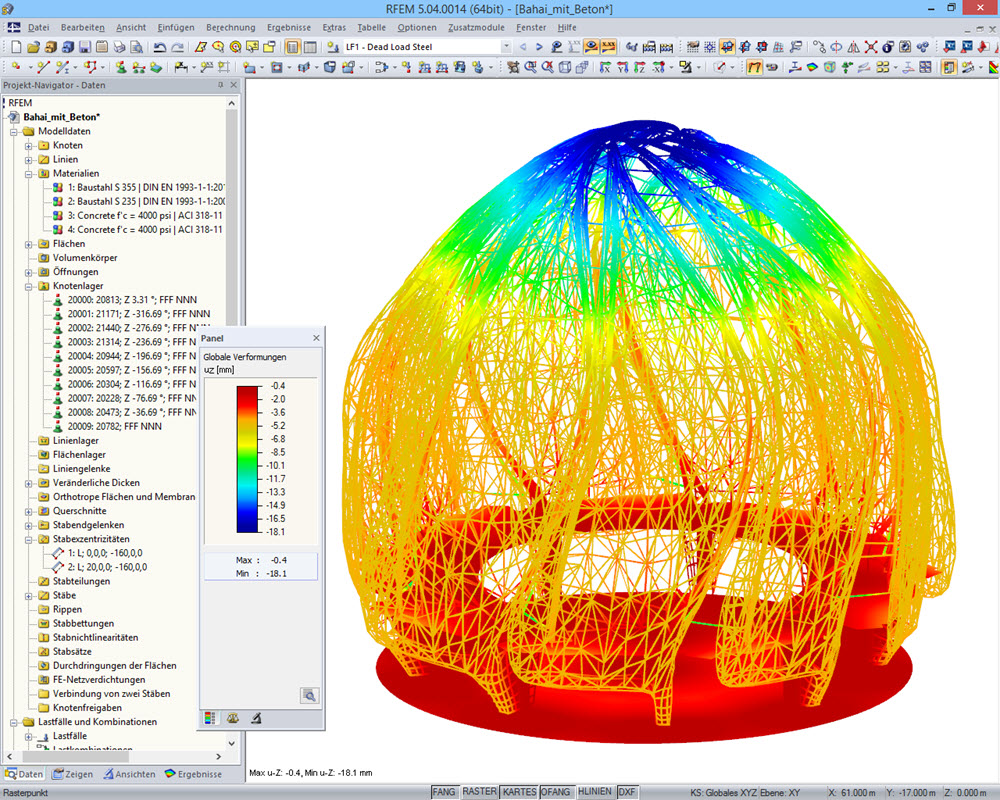Open the factors tab in Panel

point(233,718)
